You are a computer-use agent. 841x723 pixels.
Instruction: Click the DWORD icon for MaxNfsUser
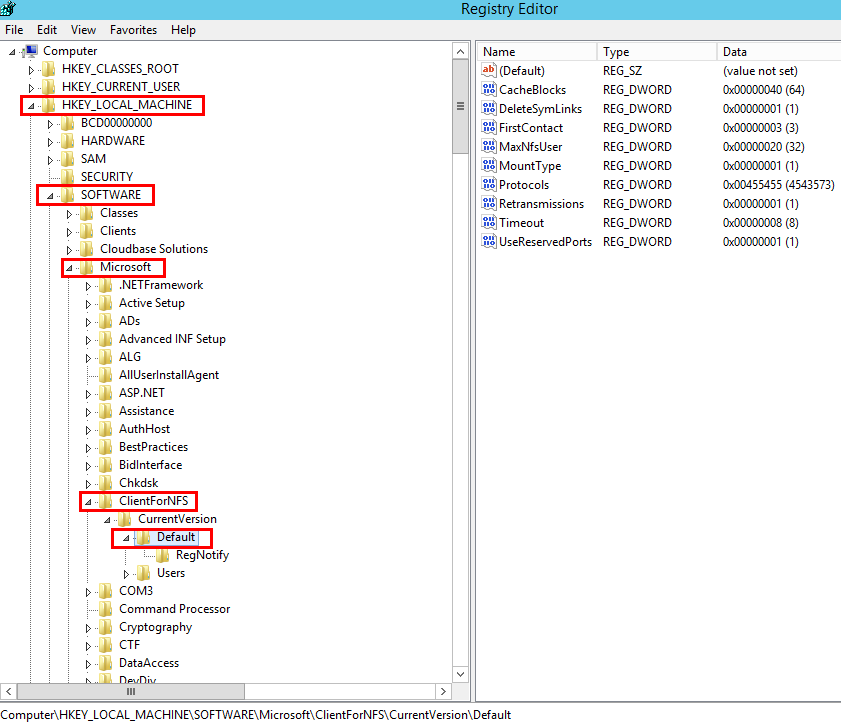point(489,146)
